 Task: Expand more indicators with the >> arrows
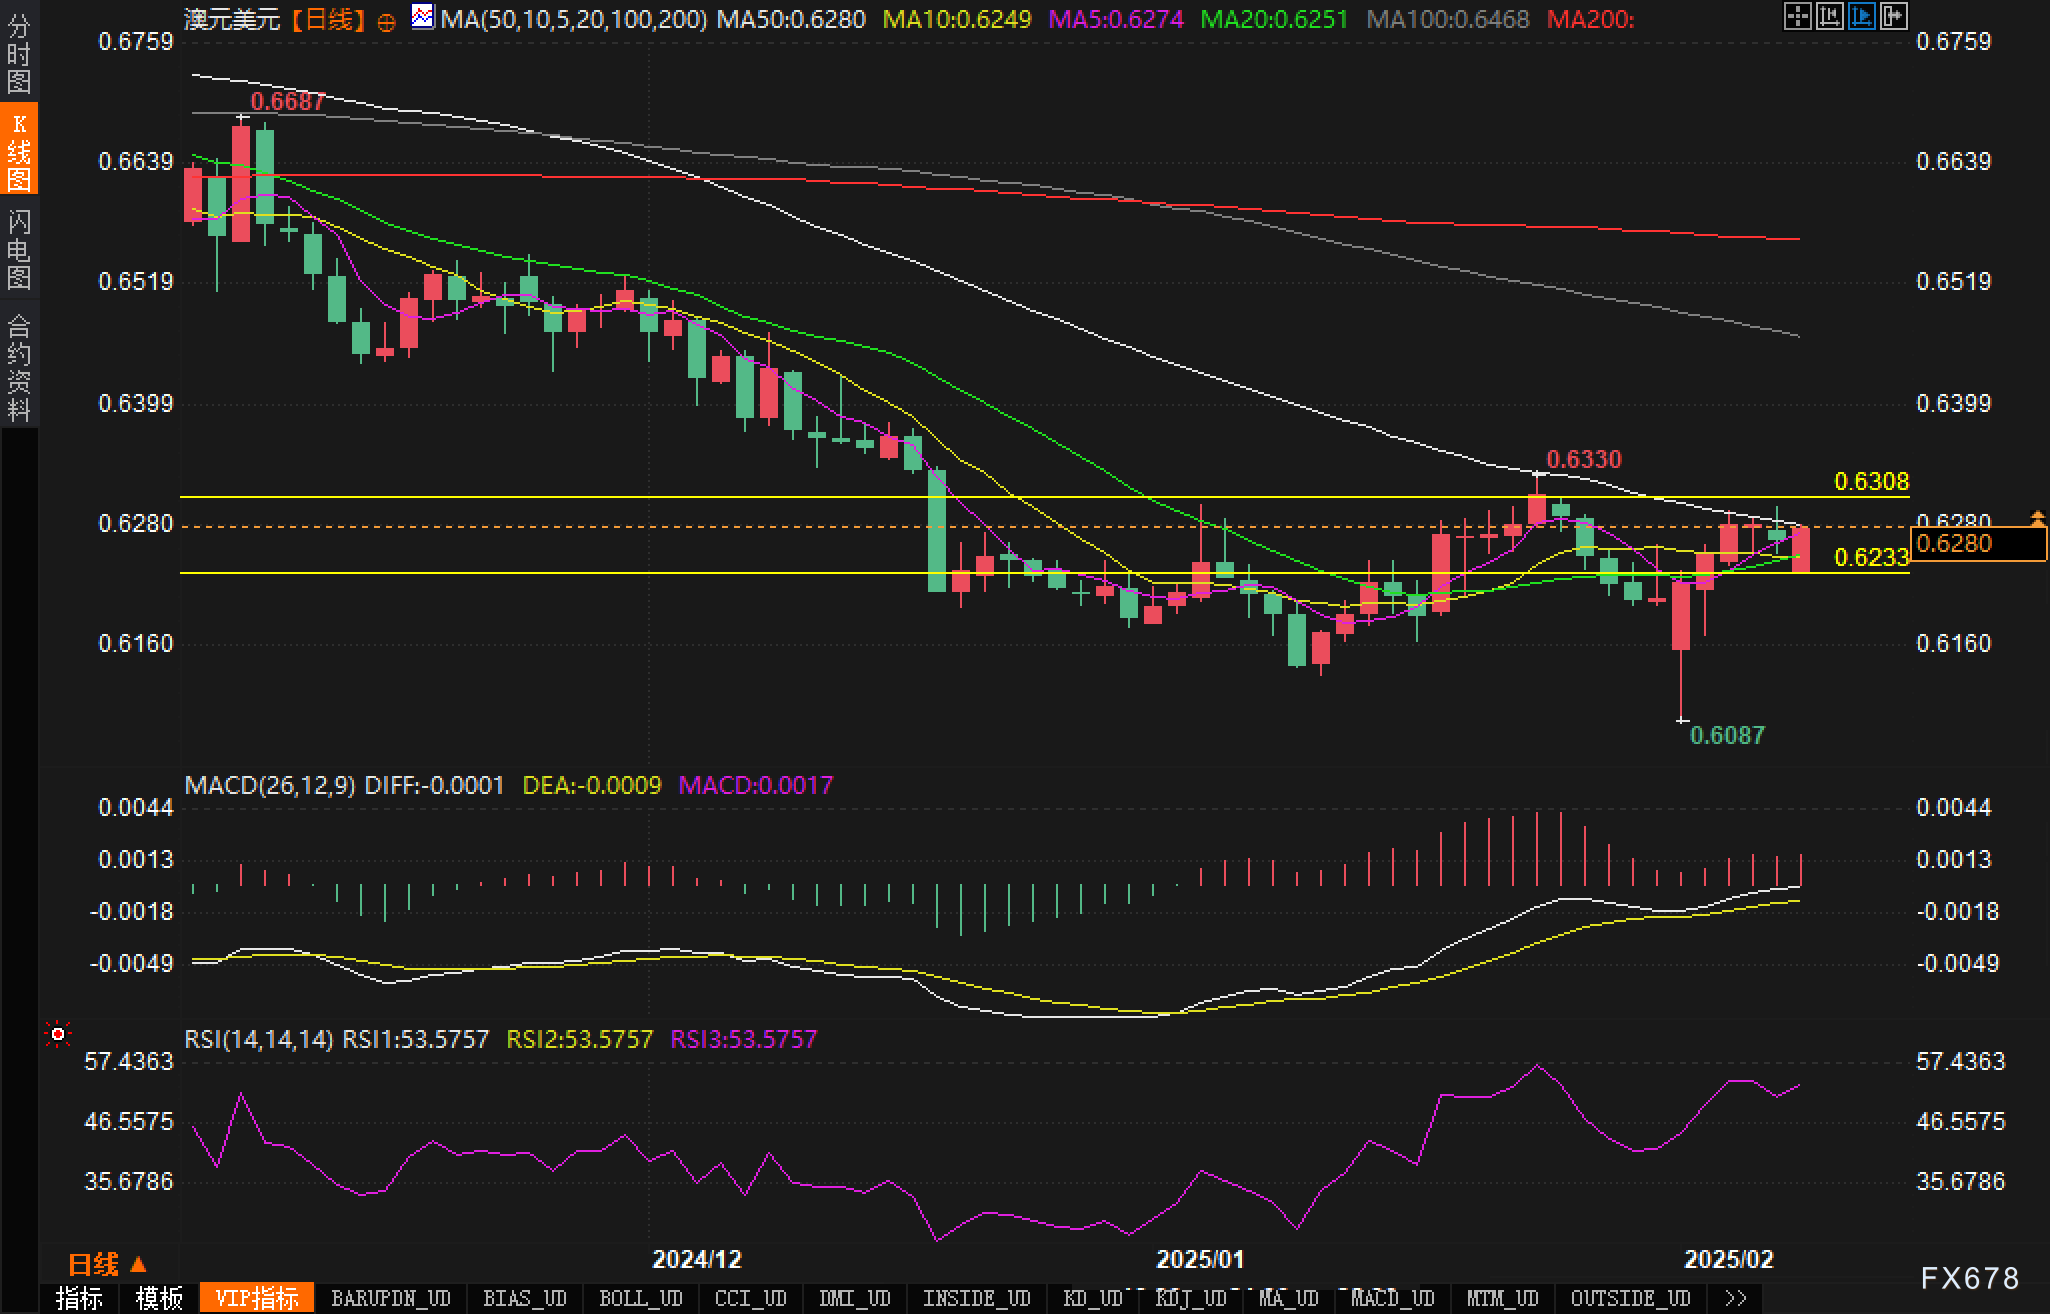click(x=1736, y=1298)
